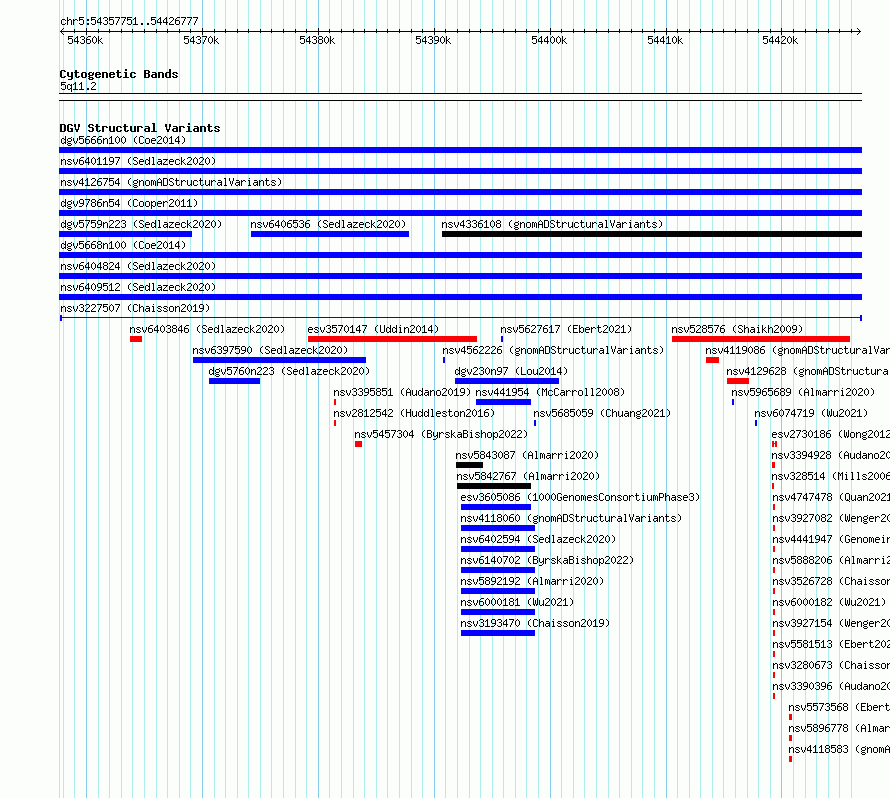Click the red nsv5457304 variant marker

click(x=358, y=444)
